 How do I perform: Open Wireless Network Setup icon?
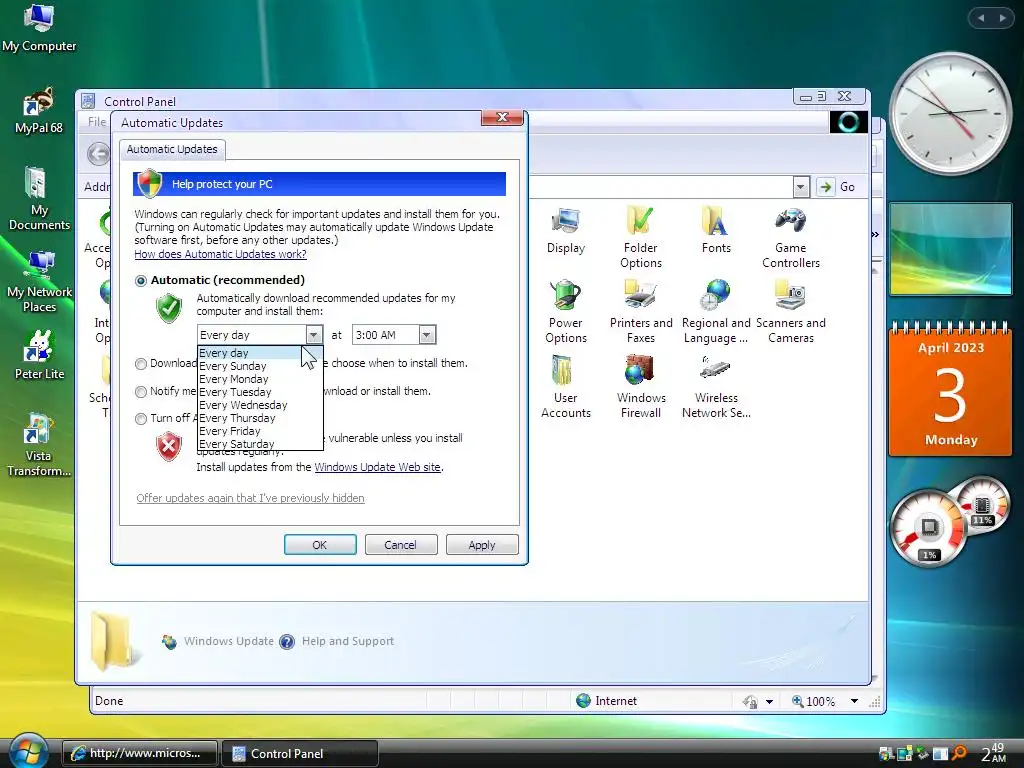click(x=716, y=387)
